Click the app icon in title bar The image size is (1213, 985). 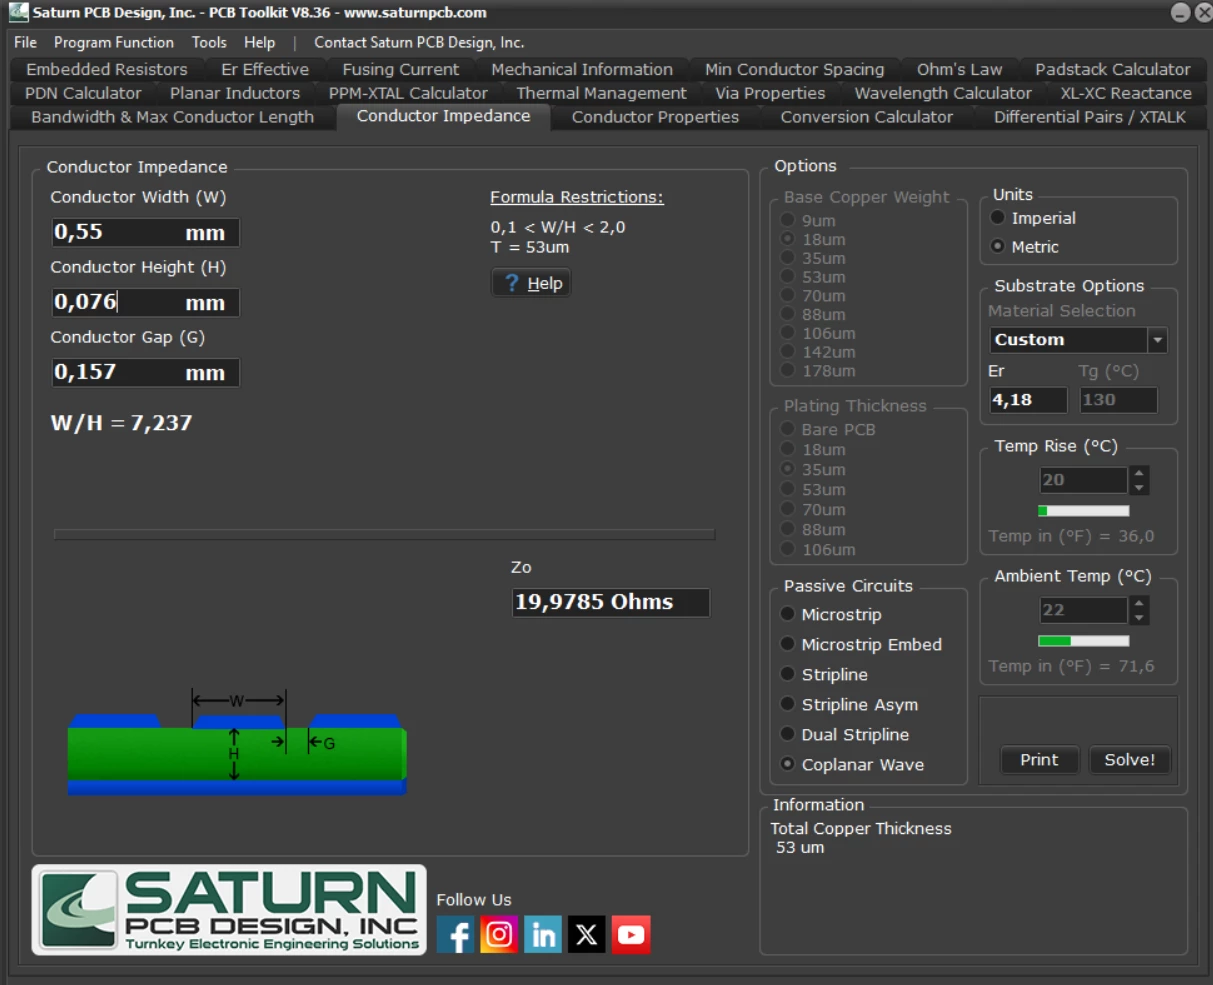point(18,13)
